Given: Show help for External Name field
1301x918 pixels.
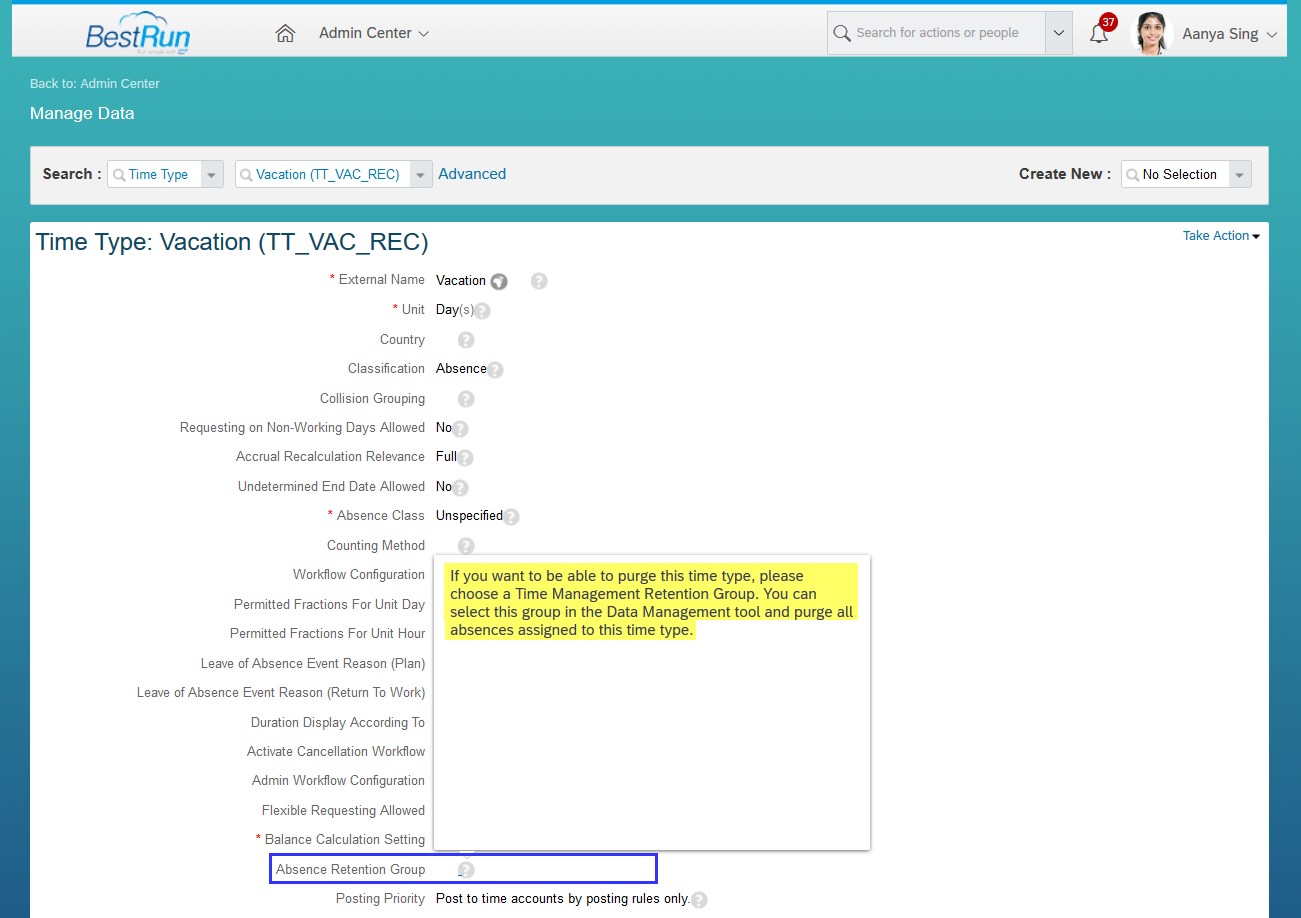Looking at the screenshot, I should point(539,281).
